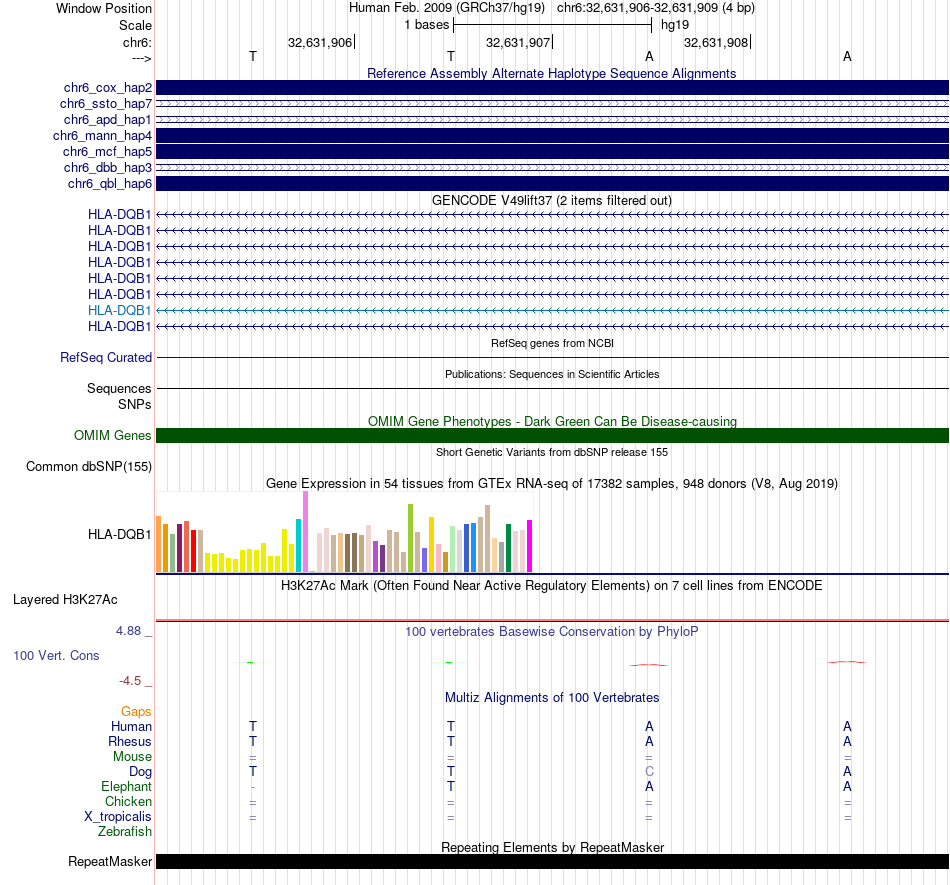Select the SNPs track label
Screen dimensions: 950x885
point(135,404)
